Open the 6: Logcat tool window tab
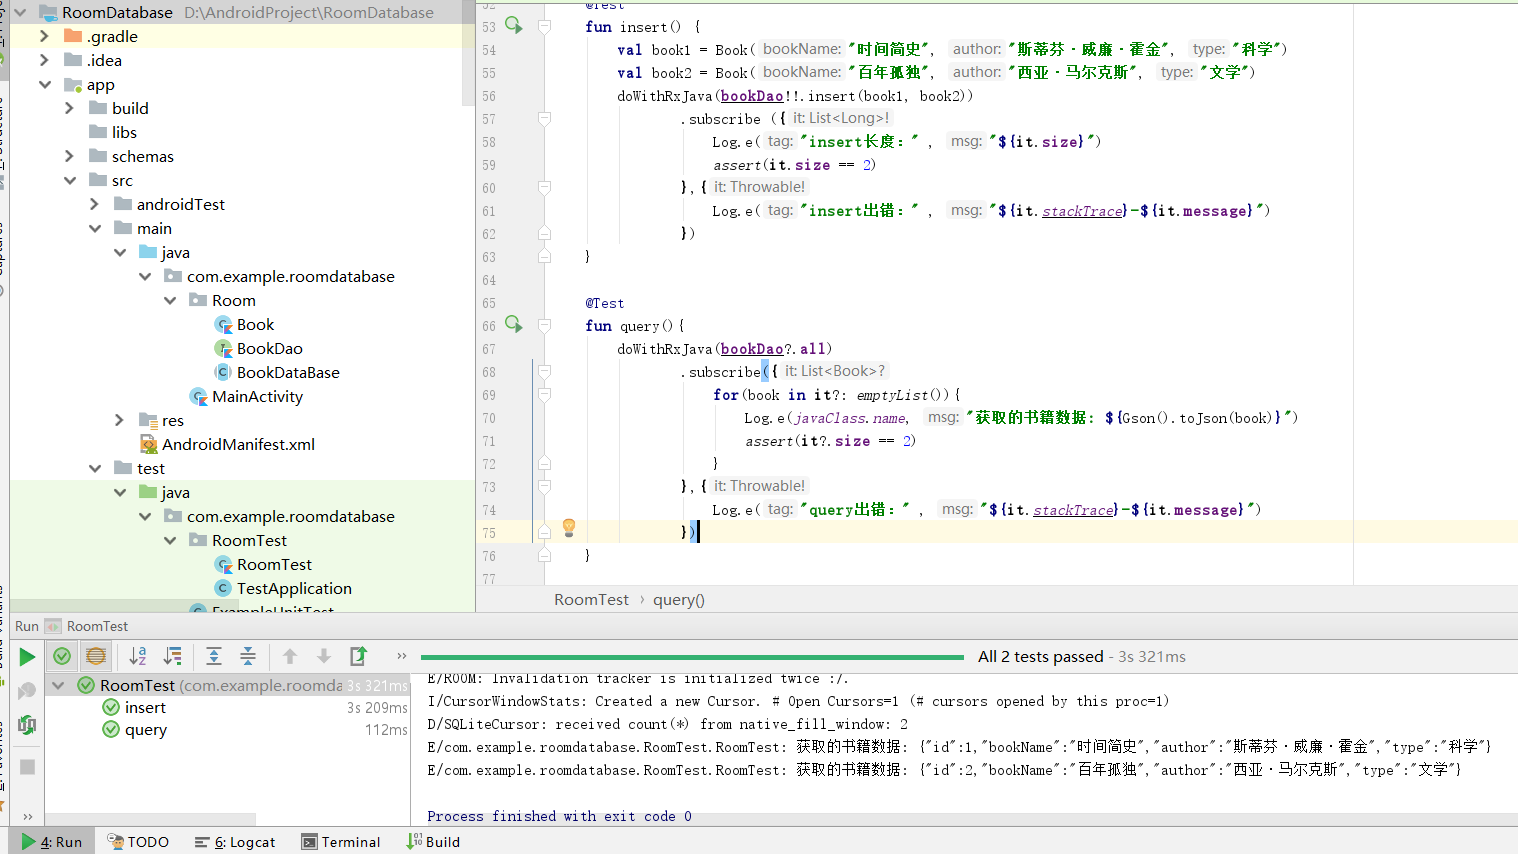Screen dimensions: 1518x854 [x=235, y=842]
